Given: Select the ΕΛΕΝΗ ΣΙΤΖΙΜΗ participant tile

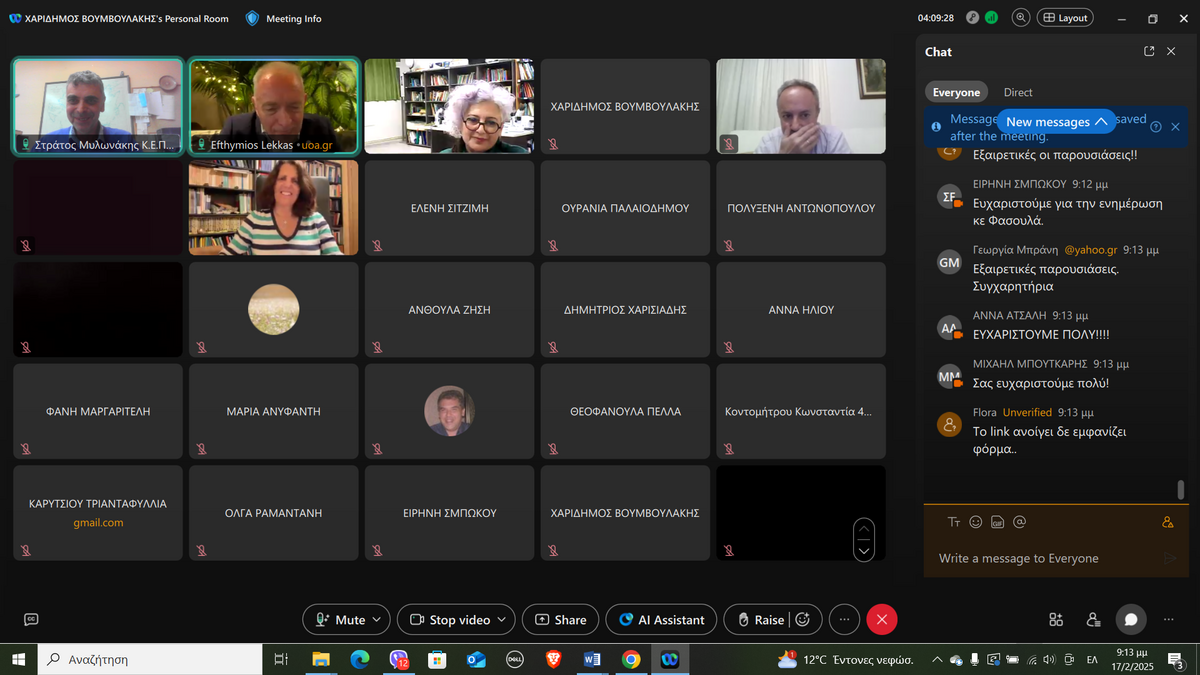Looking at the screenshot, I should pyautogui.click(x=449, y=208).
